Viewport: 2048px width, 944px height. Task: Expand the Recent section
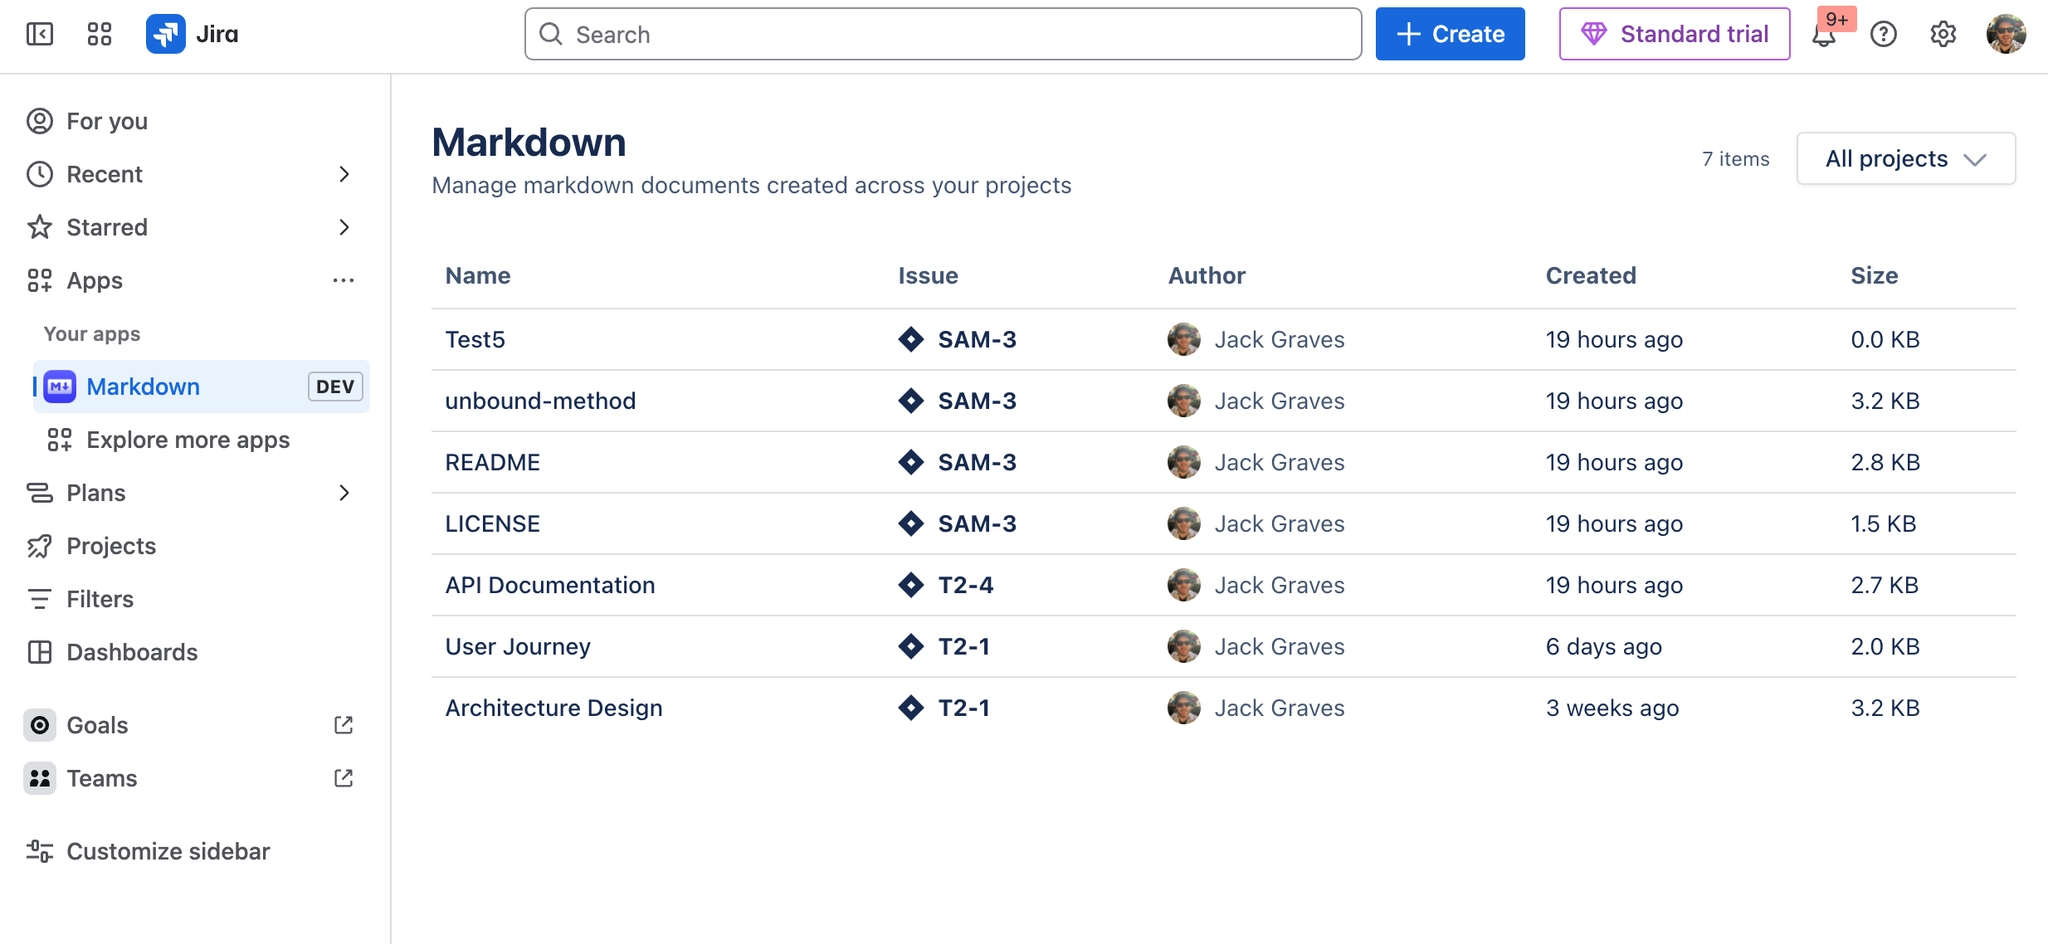344,174
